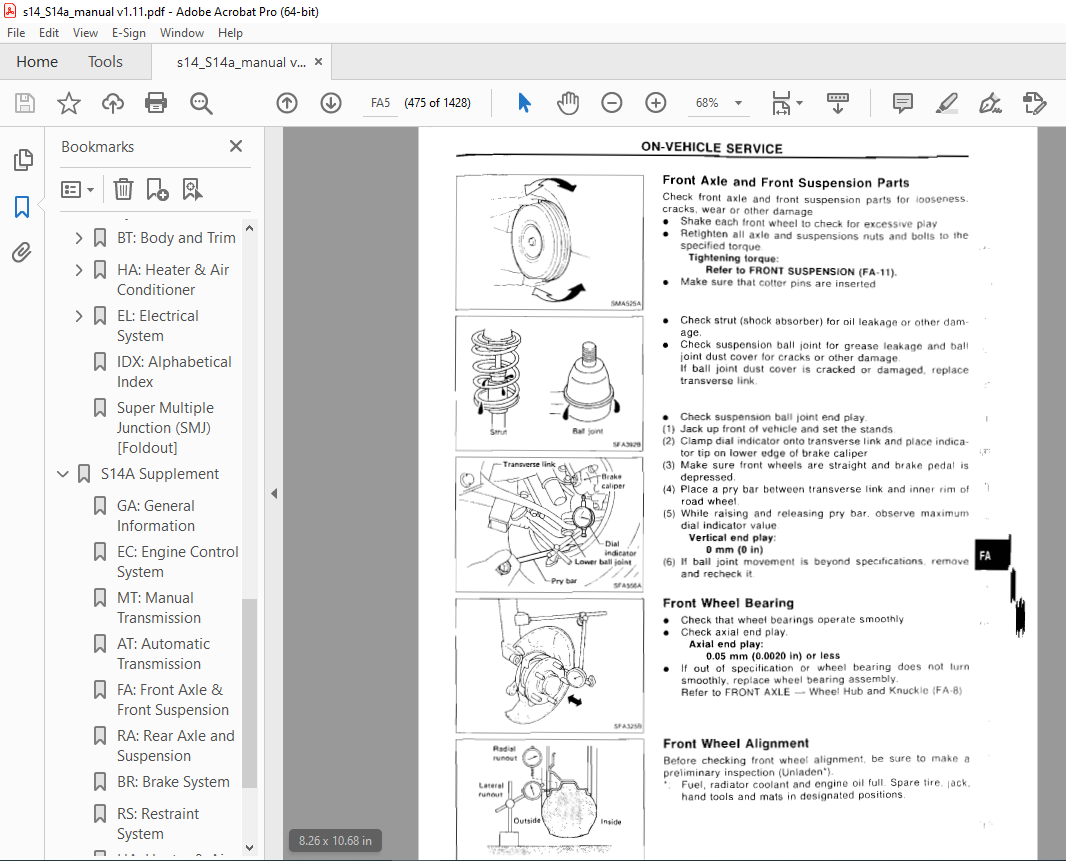Close the Bookmarks panel
This screenshot has height=861, width=1066.
coord(236,146)
